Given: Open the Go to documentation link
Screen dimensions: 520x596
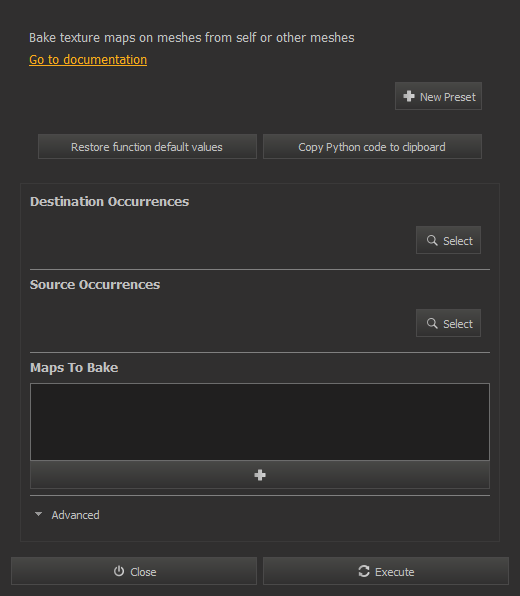Looking at the screenshot, I should pyautogui.click(x=88, y=60).
